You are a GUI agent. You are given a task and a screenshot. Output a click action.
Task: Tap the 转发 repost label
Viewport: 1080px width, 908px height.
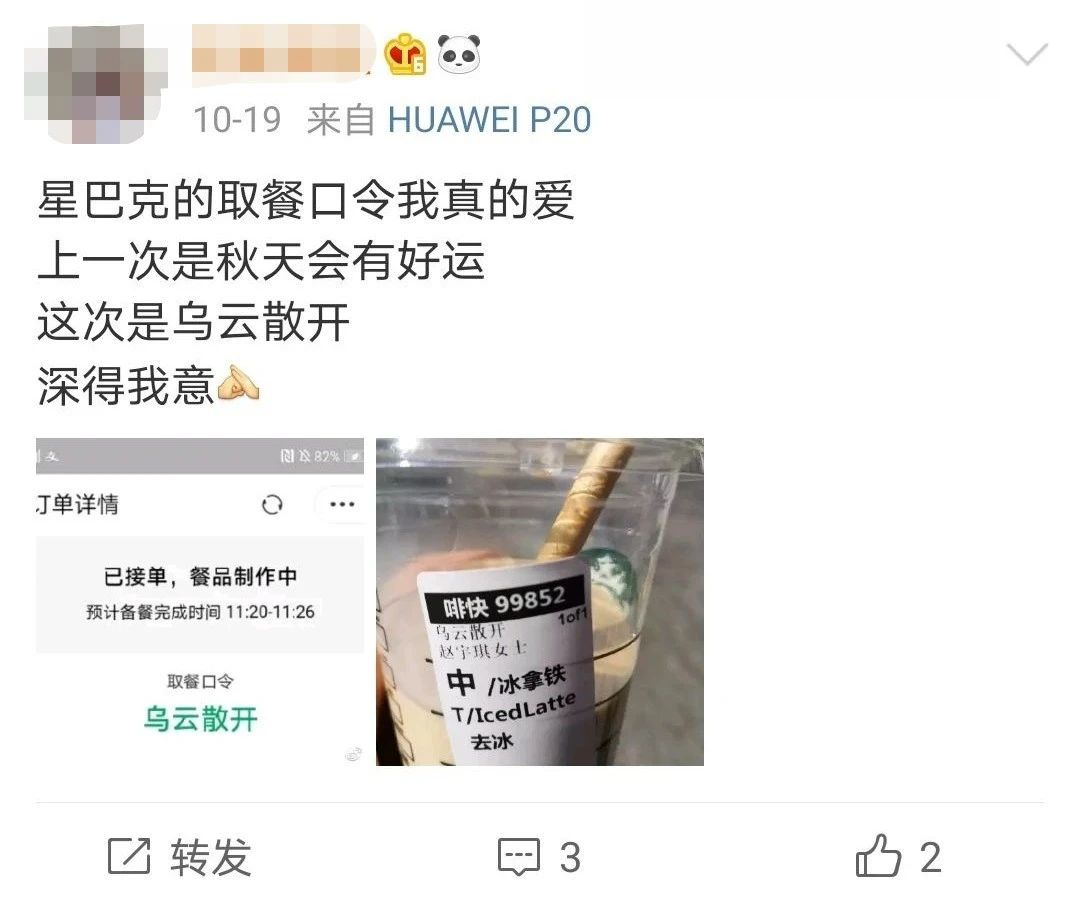pos(211,857)
